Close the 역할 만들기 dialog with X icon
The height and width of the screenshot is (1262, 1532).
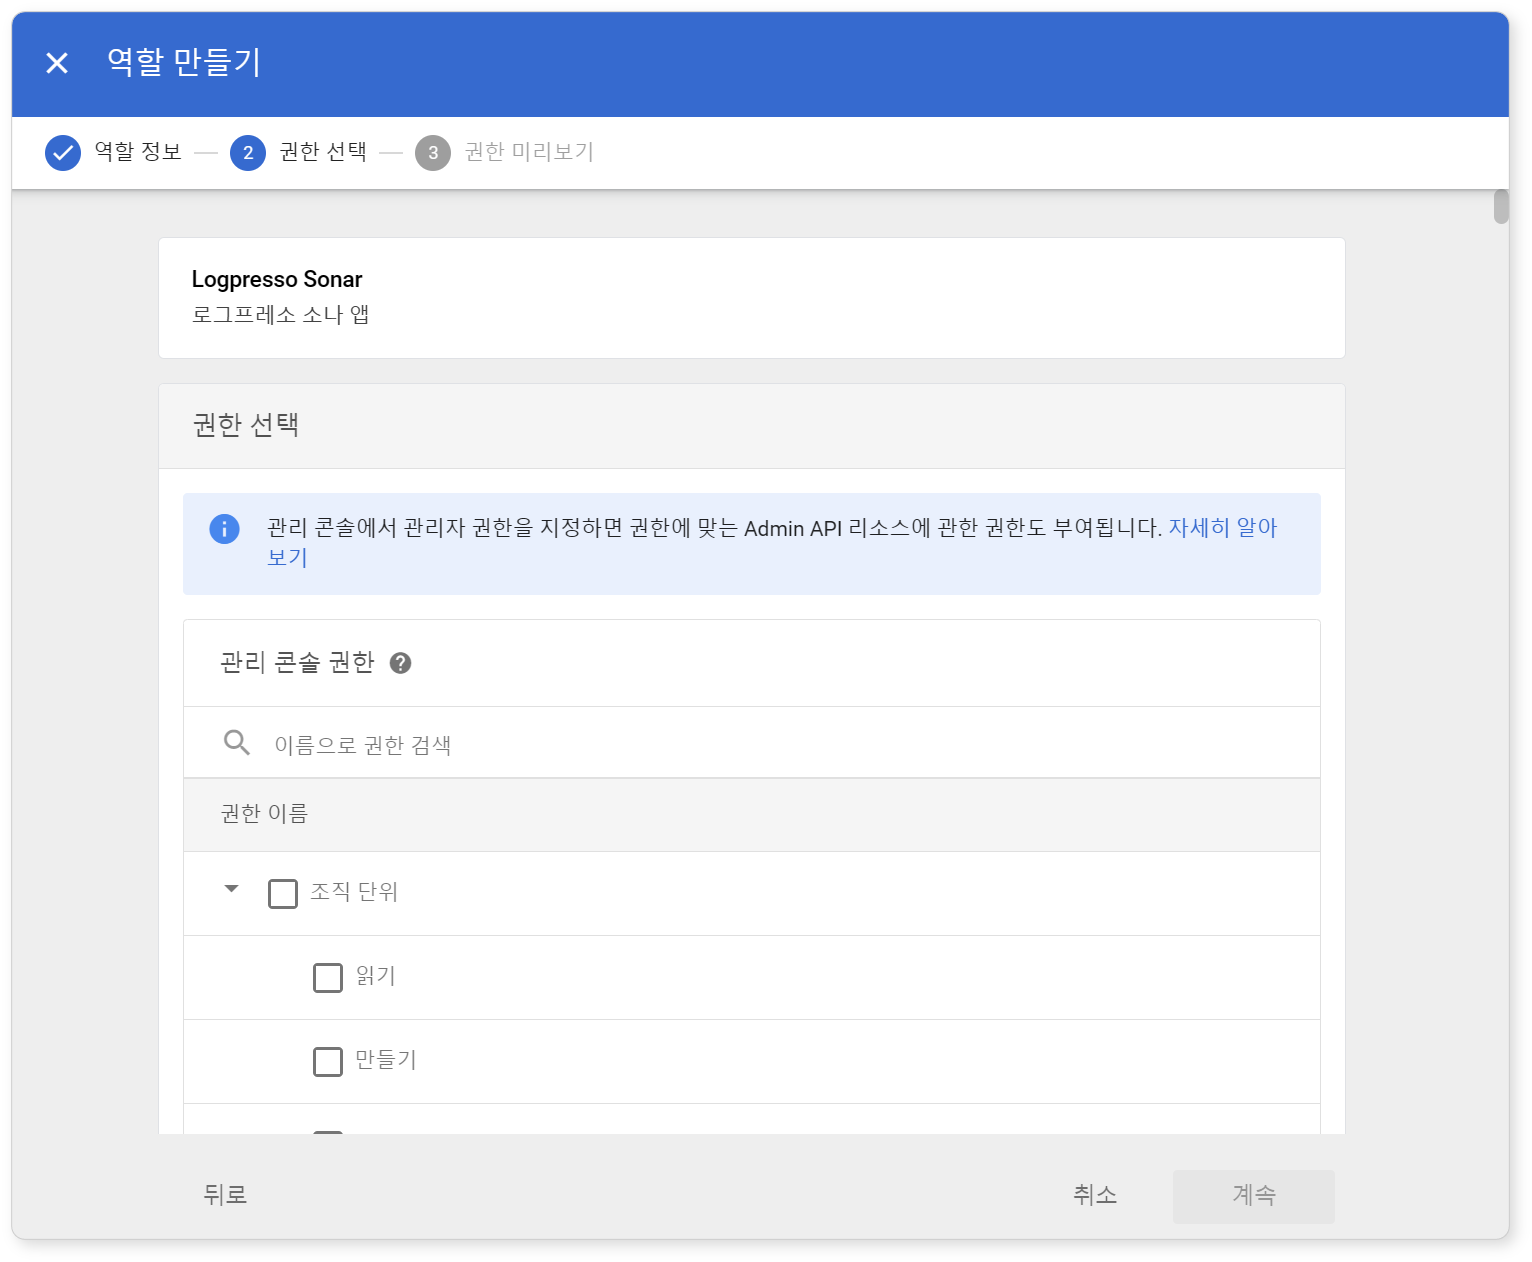[x=57, y=63]
